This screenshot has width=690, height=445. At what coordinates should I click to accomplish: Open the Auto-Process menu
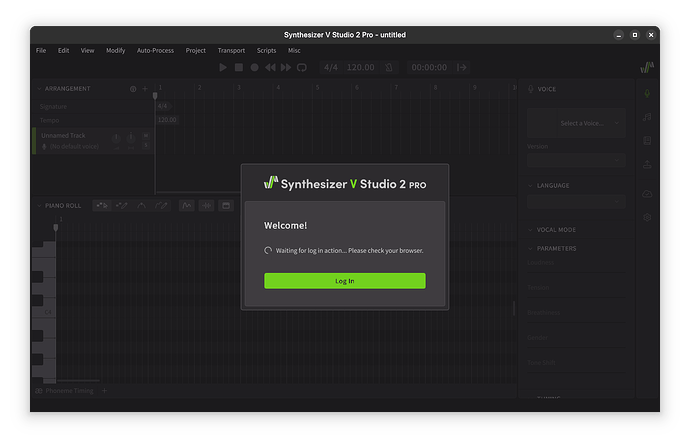[x=155, y=51]
